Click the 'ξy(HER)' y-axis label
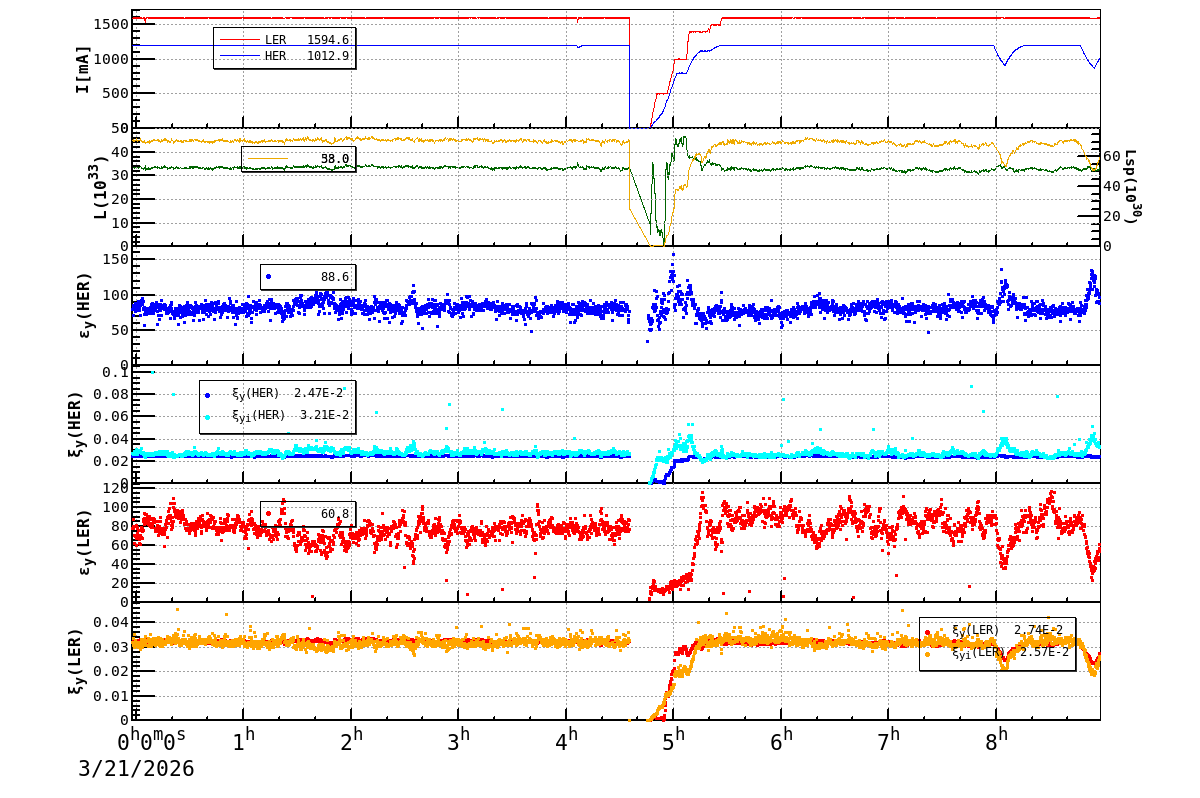The height and width of the screenshot is (798, 1200). pyautogui.click(x=76, y=424)
